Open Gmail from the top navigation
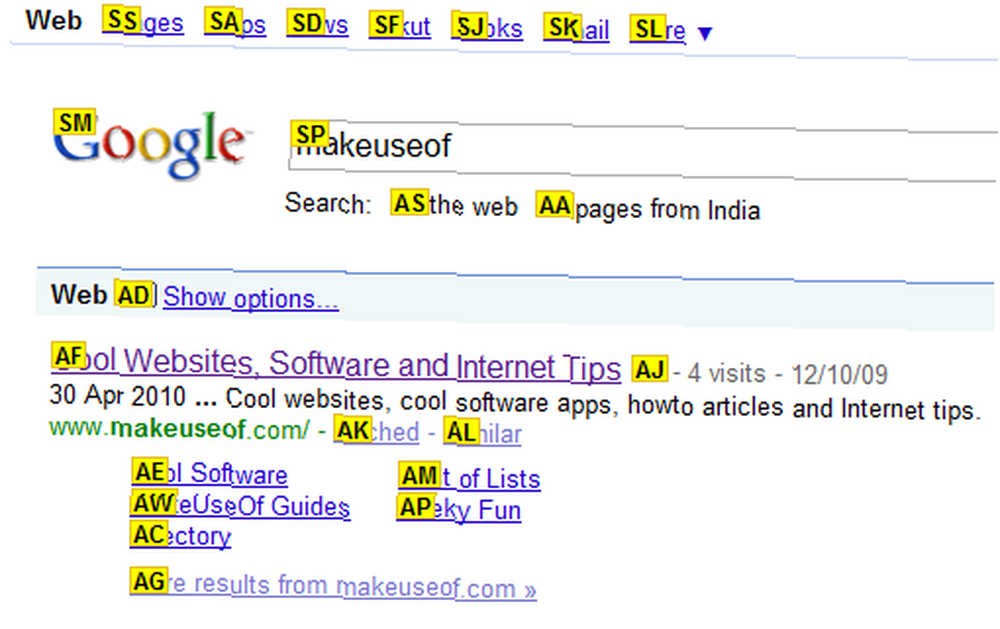Viewport: 1000px width, 629px height. [576, 28]
